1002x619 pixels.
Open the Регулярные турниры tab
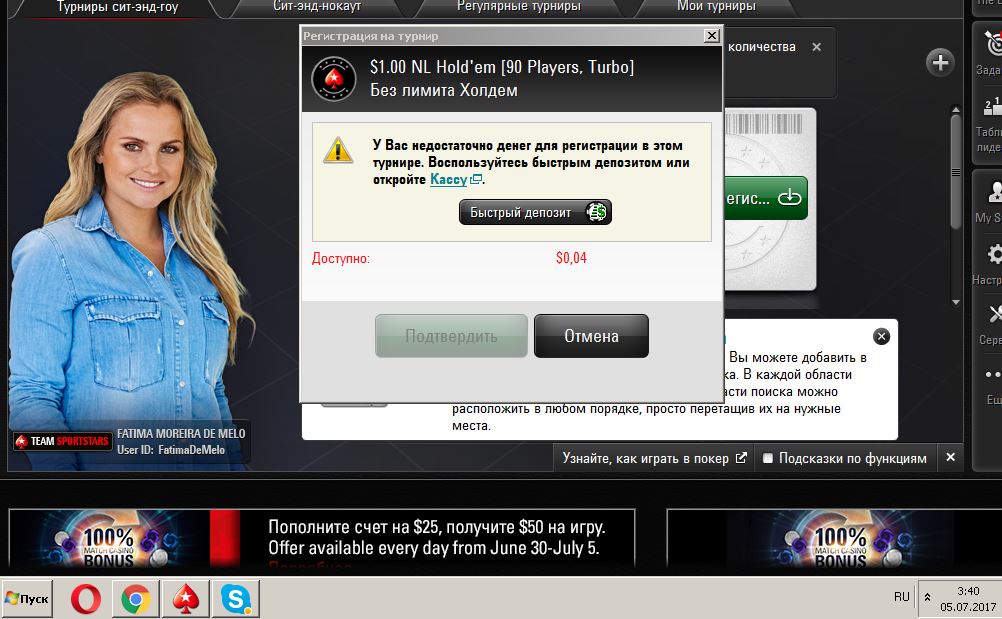(519, 7)
